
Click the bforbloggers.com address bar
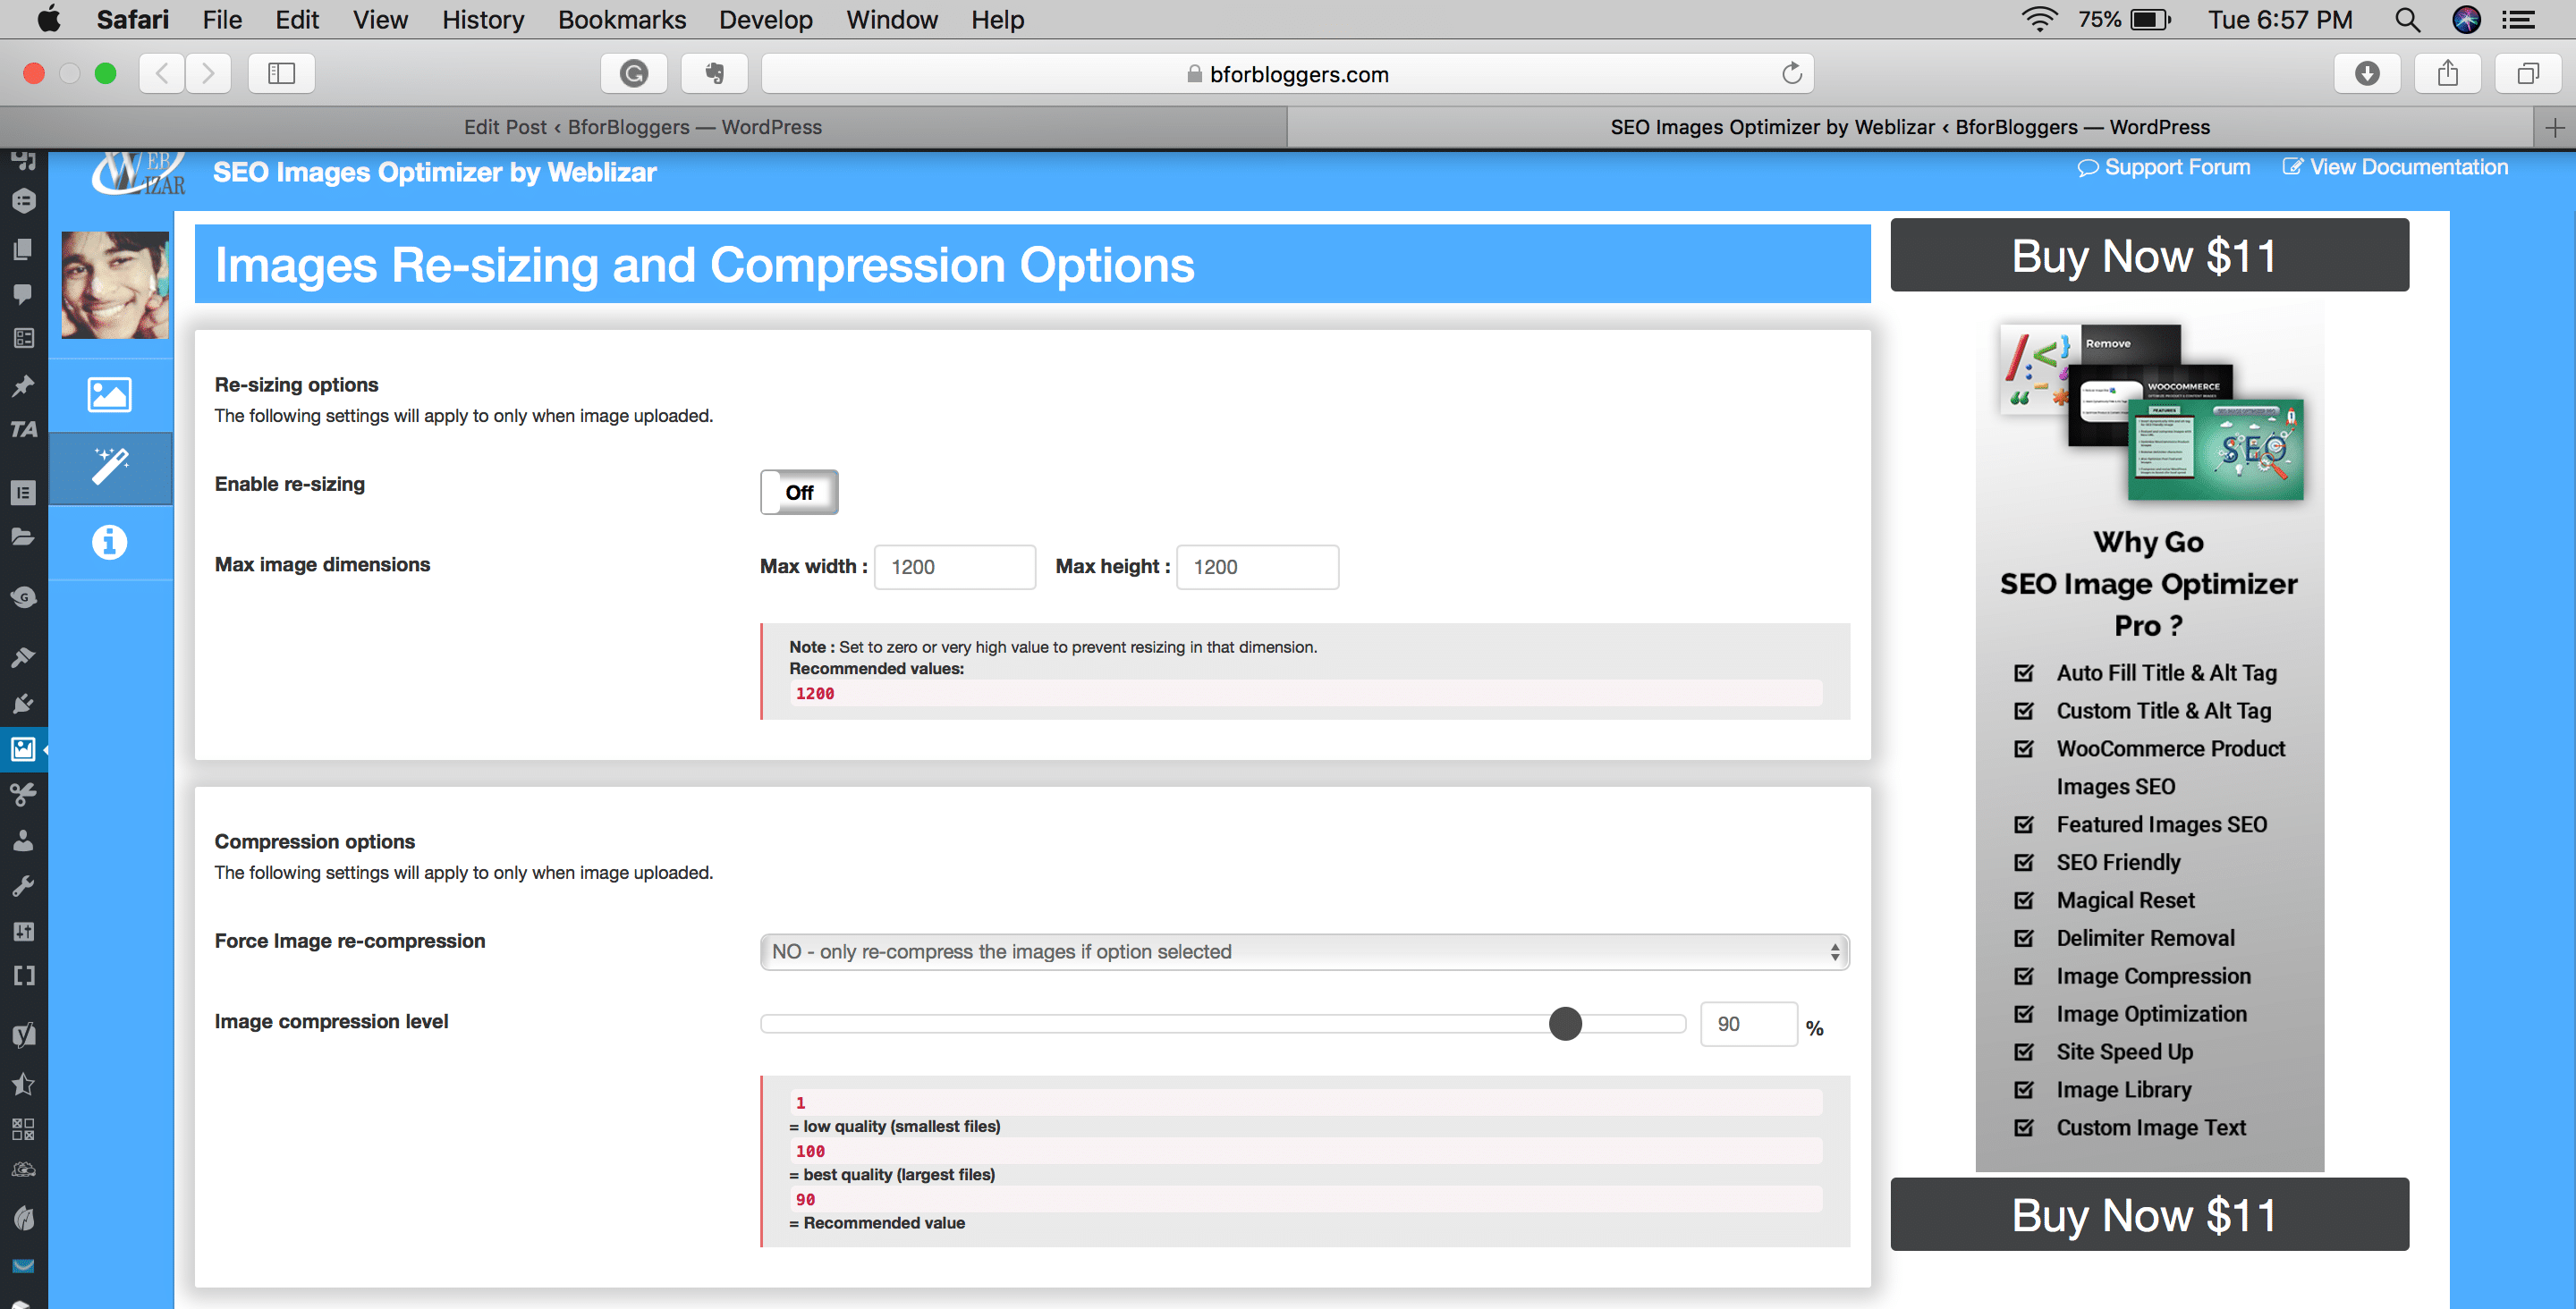[1288, 73]
